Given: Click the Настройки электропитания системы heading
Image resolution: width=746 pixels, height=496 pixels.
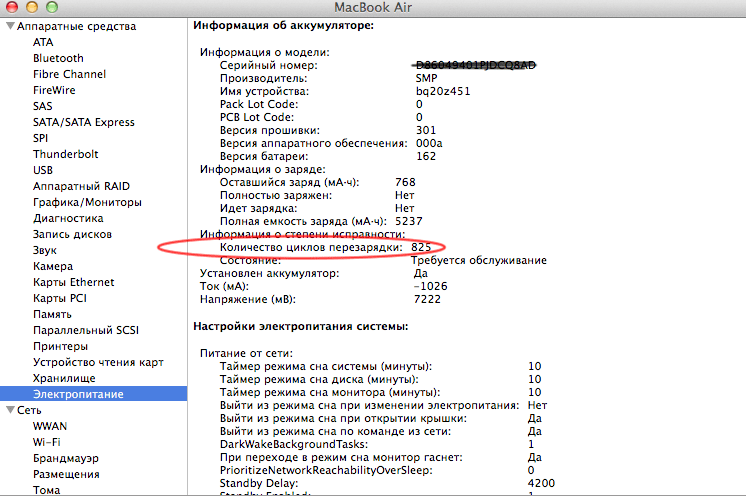Looking at the screenshot, I should tap(301, 327).
